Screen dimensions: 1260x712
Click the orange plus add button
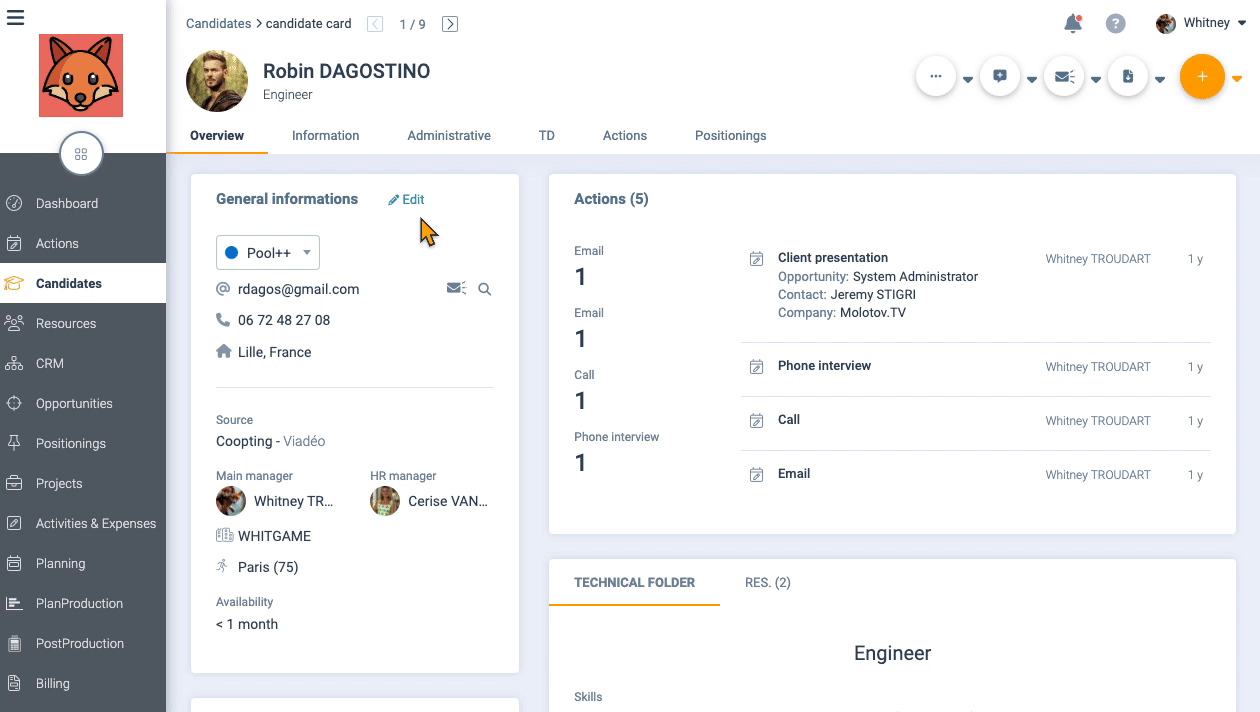[1202, 77]
